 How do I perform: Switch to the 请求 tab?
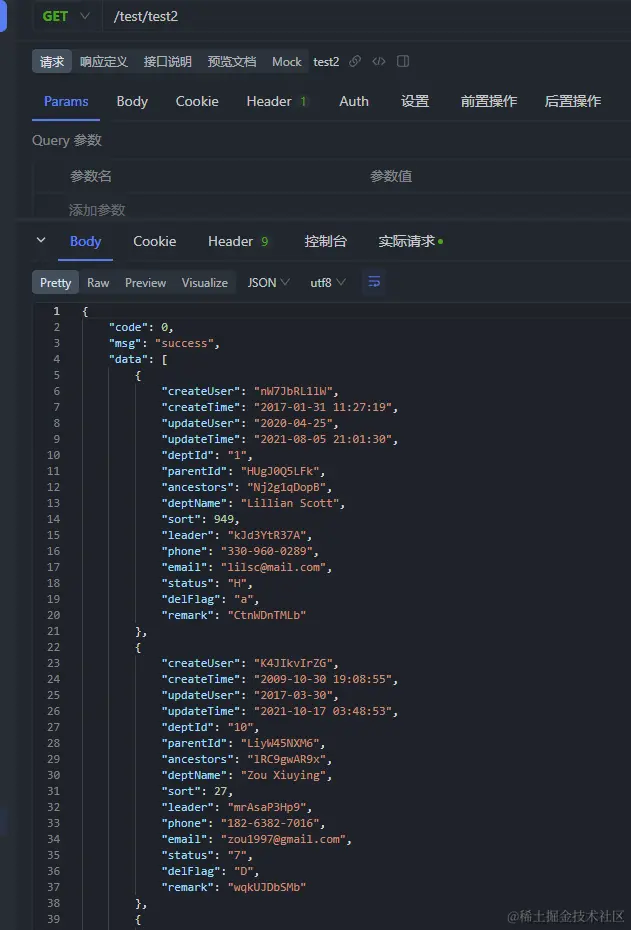[52, 62]
